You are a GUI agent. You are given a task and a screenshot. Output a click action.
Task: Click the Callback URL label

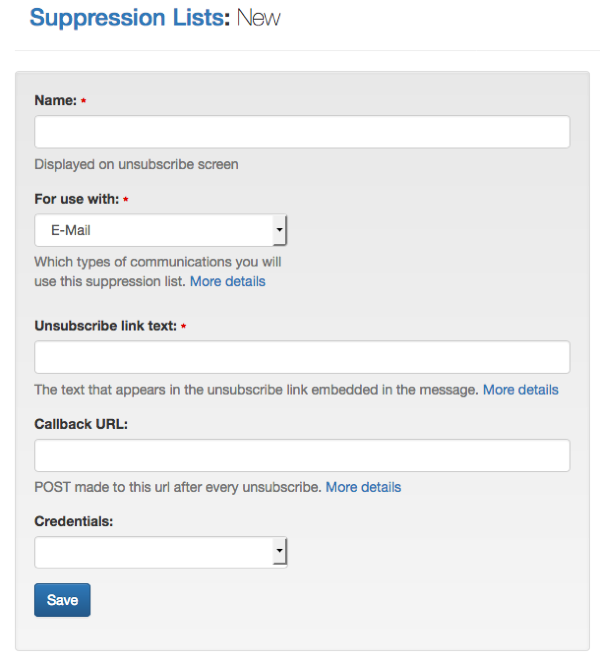[81, 423]
